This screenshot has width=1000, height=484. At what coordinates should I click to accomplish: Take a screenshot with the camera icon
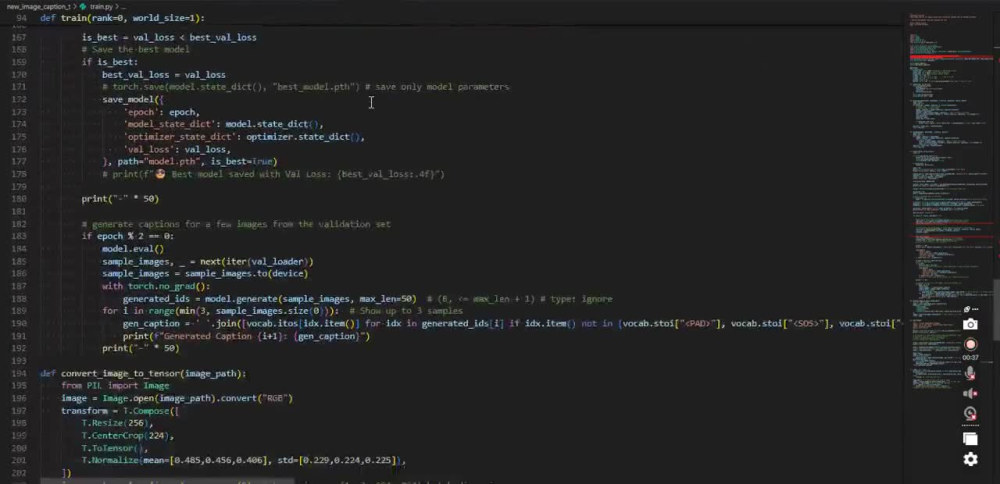coord(970,324)
